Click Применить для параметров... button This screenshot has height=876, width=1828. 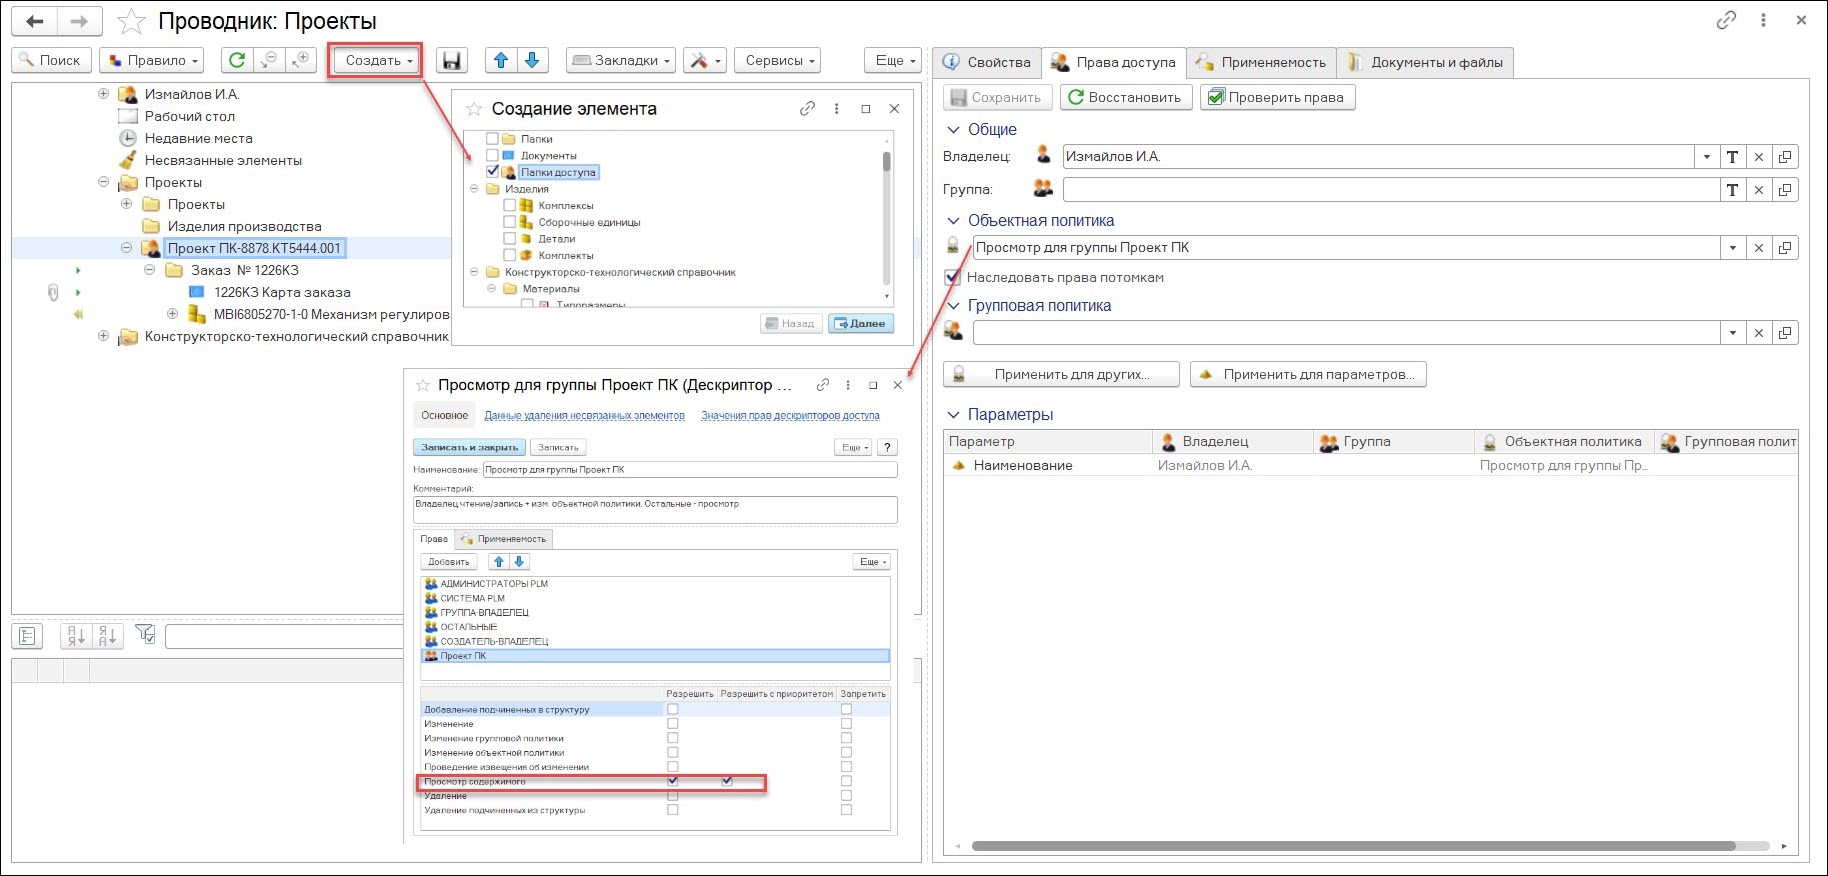tap(1308, 374)
